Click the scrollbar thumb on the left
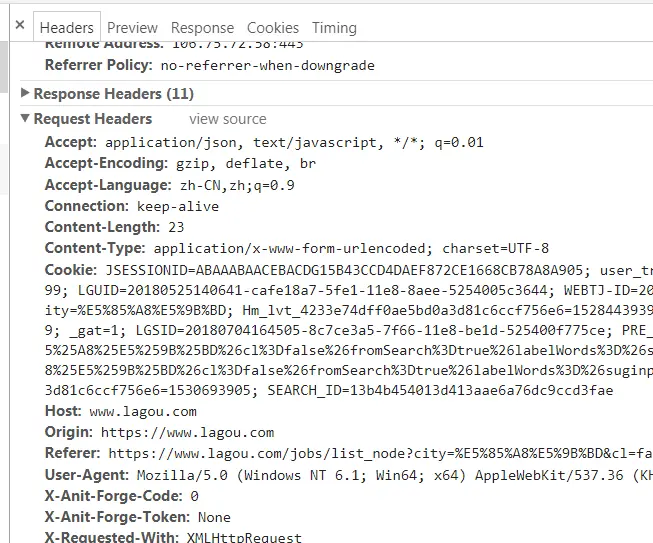This screenshot has height=543, width=653. click(x=4, y=67)
